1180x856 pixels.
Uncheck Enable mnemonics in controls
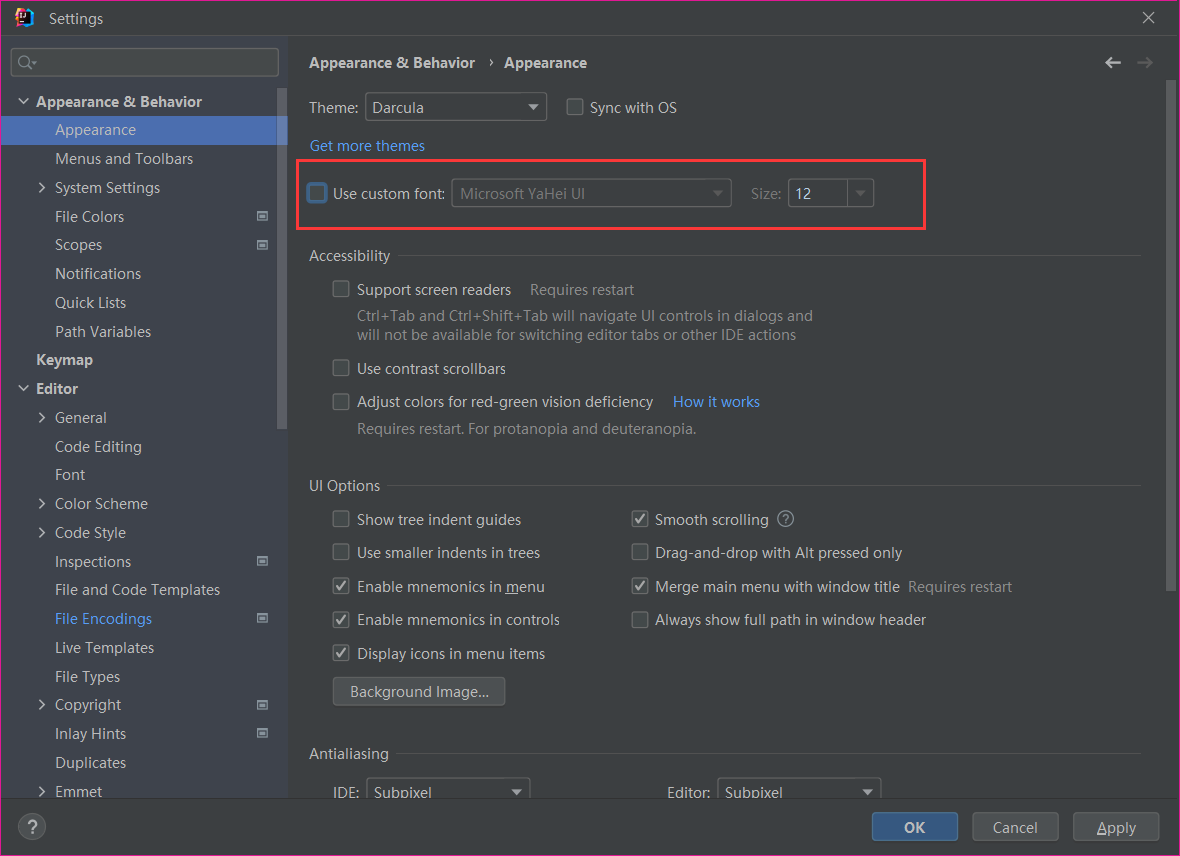[x=341, y=619]
